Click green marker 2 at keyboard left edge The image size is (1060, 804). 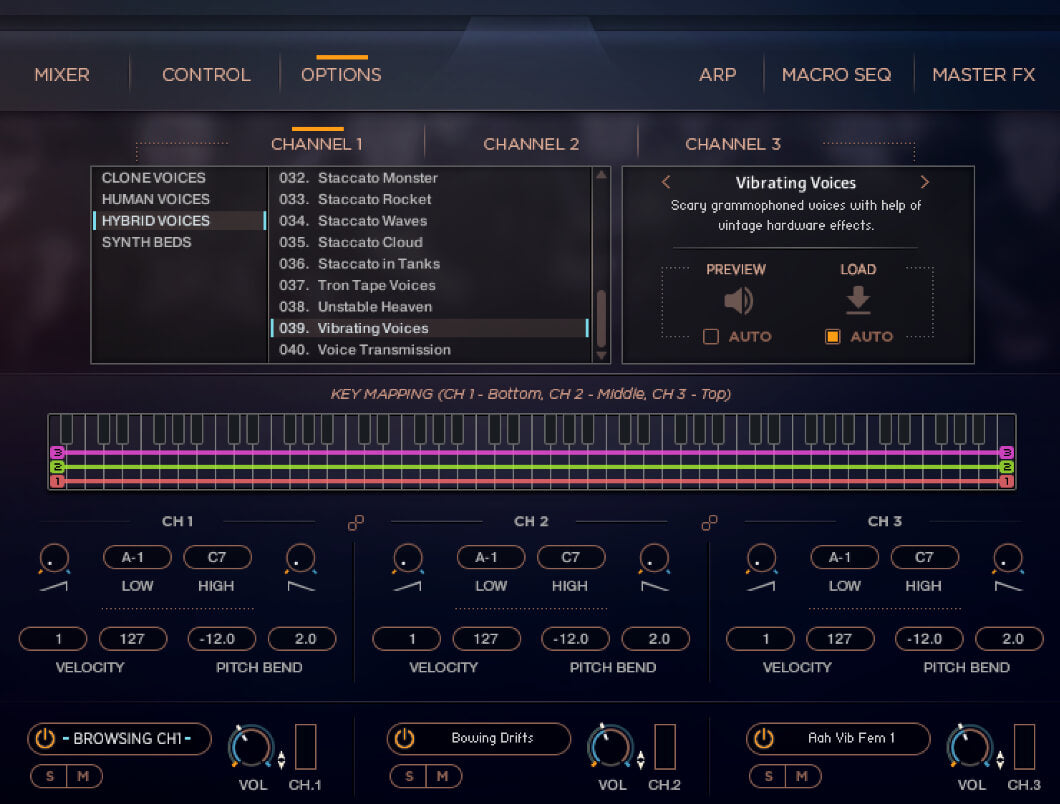pos(57,467)
